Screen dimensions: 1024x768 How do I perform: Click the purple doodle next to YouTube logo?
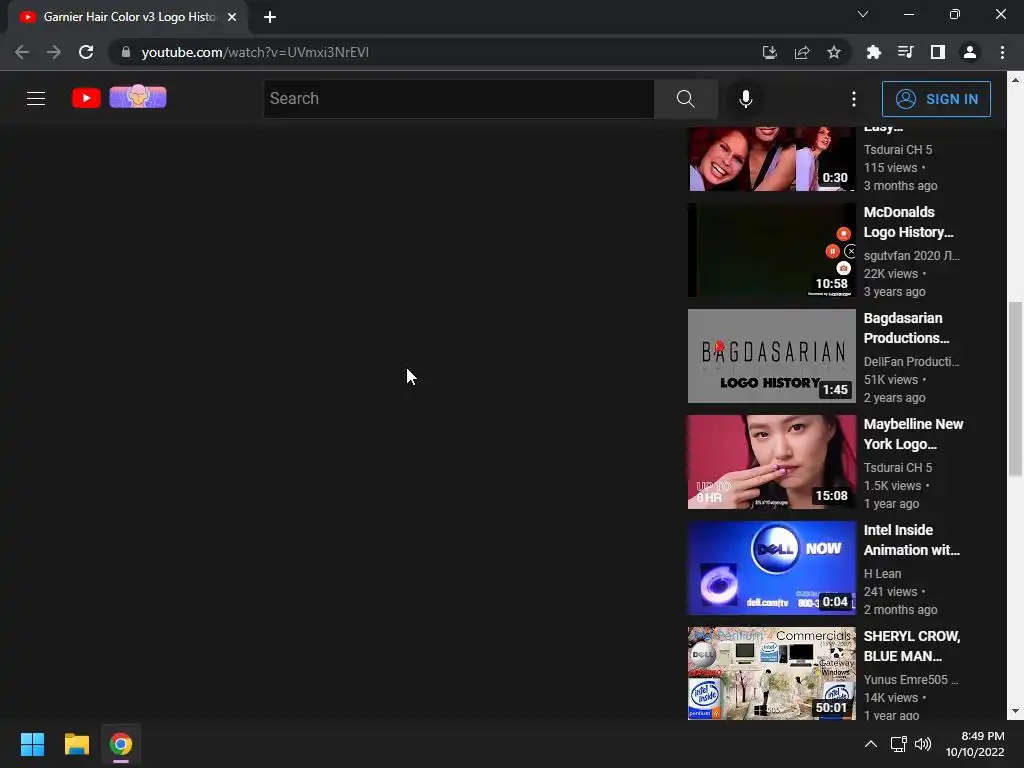(138, 97)
